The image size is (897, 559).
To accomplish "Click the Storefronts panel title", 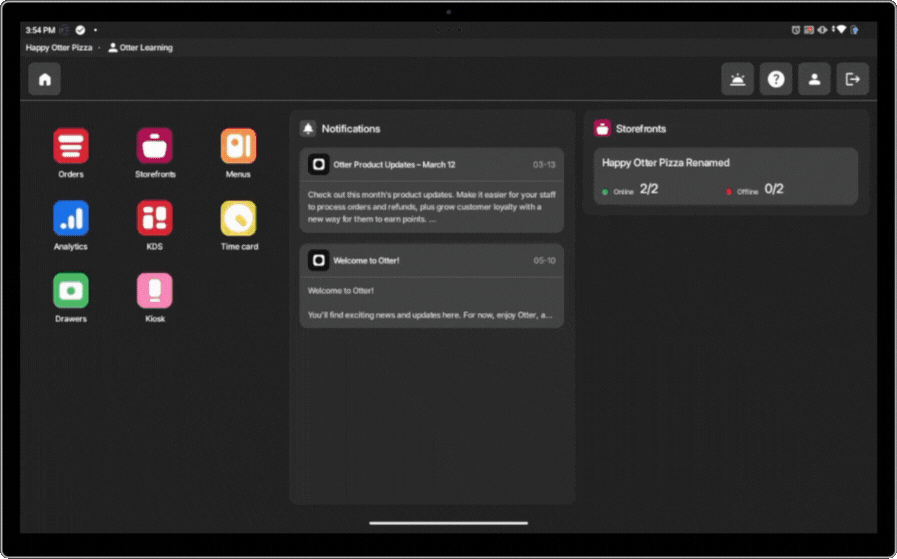I will click(x=641, y=129).
